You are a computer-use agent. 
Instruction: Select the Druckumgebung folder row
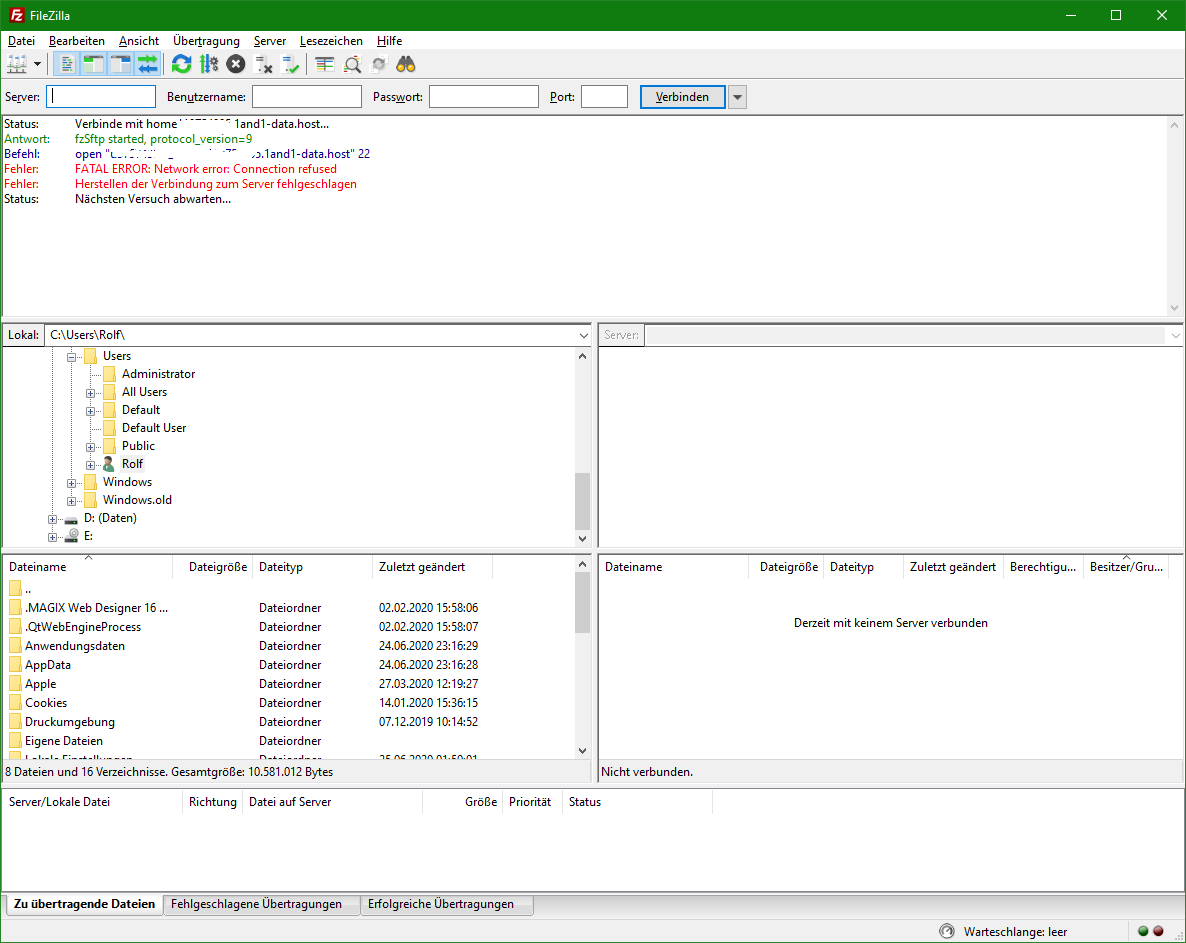[290, 722]
